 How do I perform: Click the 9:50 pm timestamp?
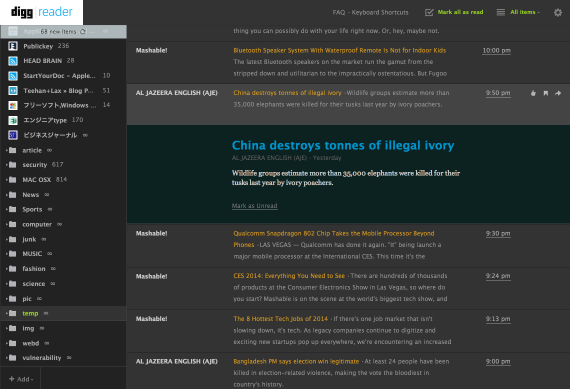pyautogui.click(x=498, y=93)
